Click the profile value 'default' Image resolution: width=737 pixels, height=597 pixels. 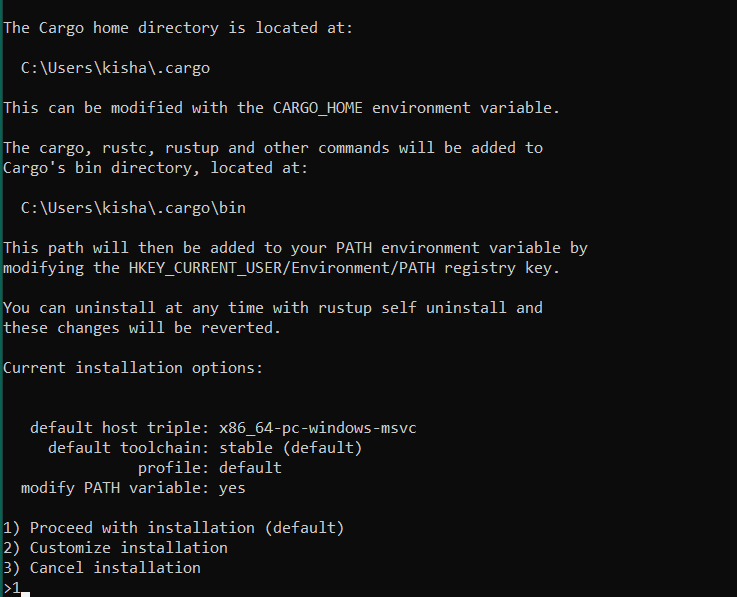(x=250, y=468)
